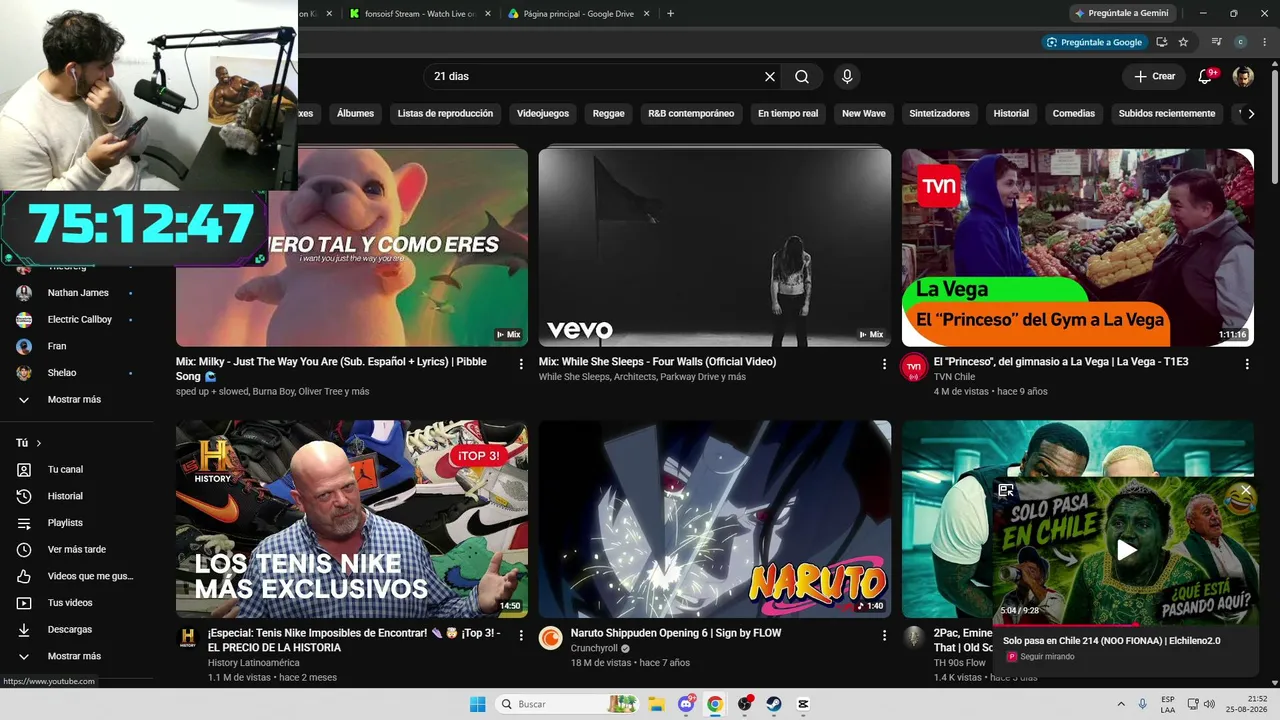Click the magnifying glass search button
The height and width of the screenshot is (720, 1280).
(x=802, y=77)
